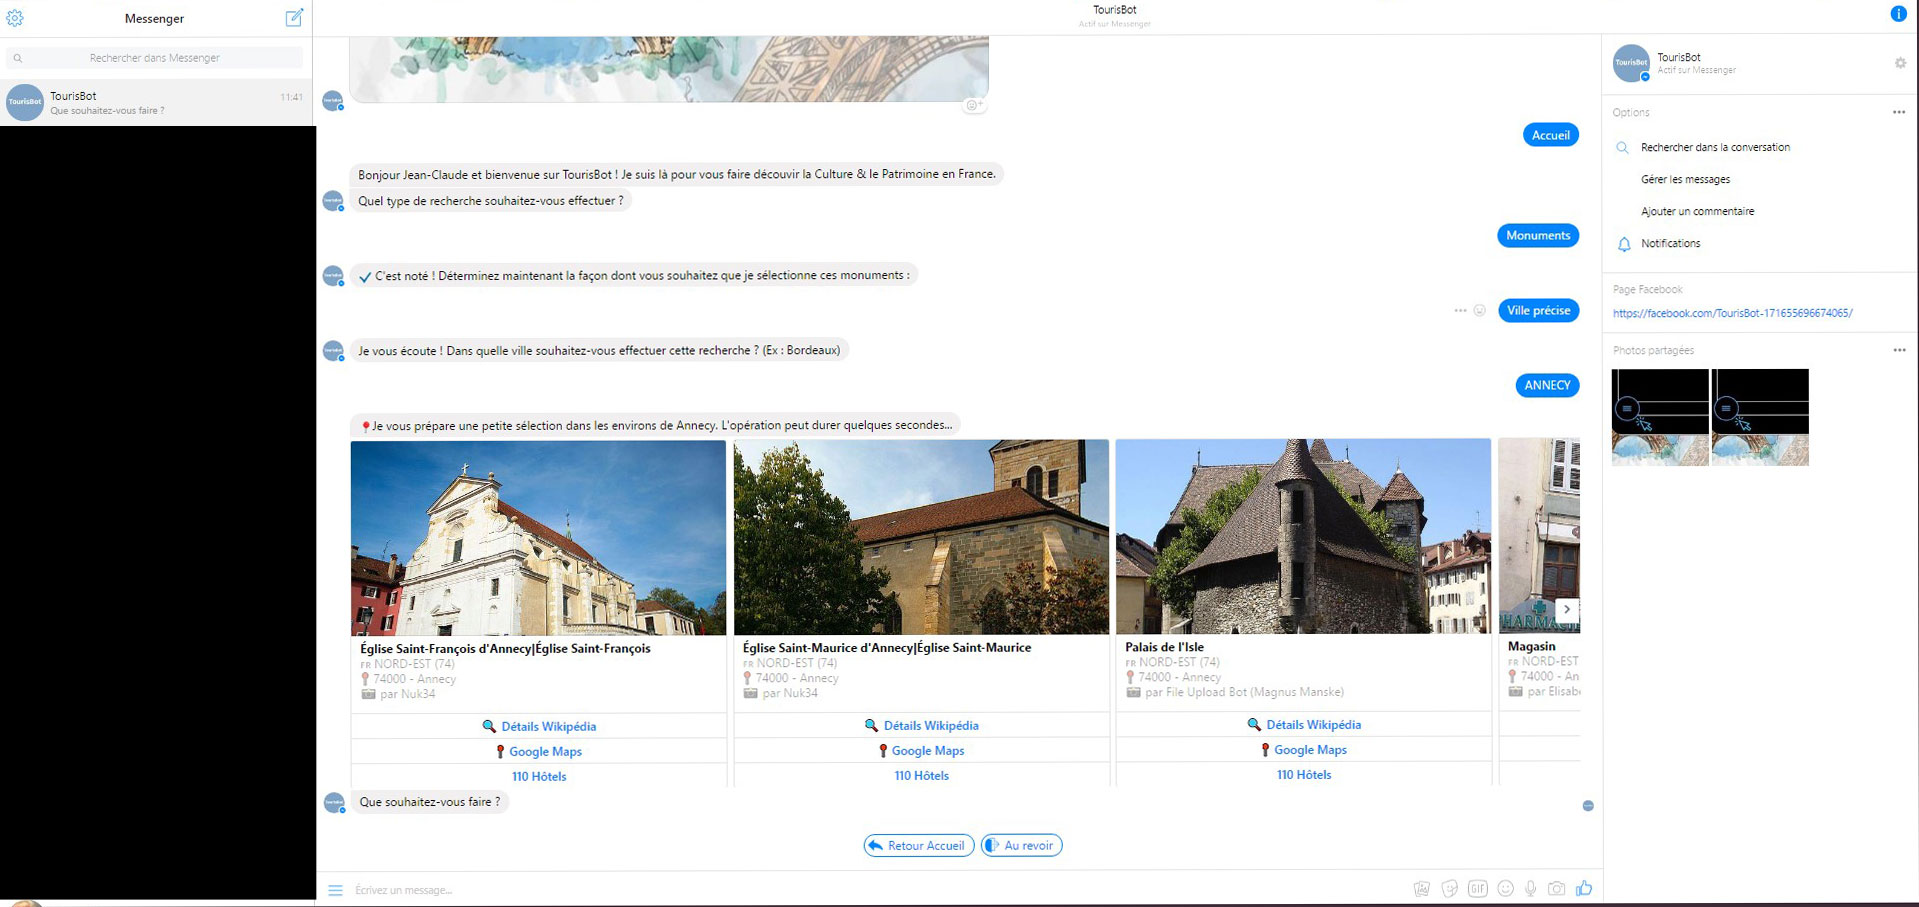Image resolution: width=1919 pixels, height=907 pixels.
Task: Click the Notifications bell icon
Action: (x=1624, y=244)
